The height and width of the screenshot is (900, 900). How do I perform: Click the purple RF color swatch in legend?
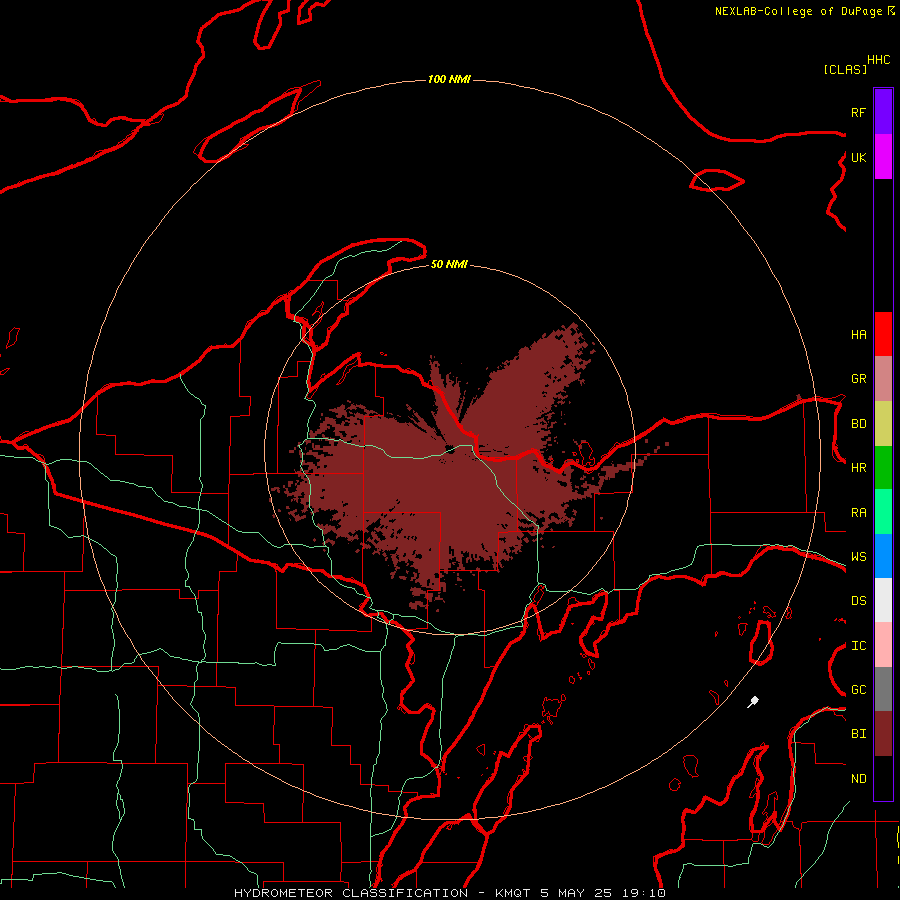pos(883,112)
